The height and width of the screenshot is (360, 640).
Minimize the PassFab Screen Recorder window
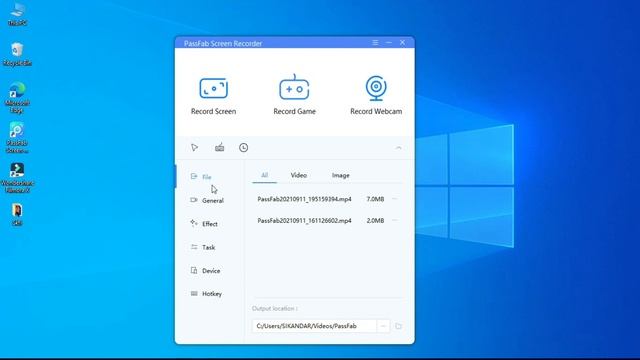389,42
